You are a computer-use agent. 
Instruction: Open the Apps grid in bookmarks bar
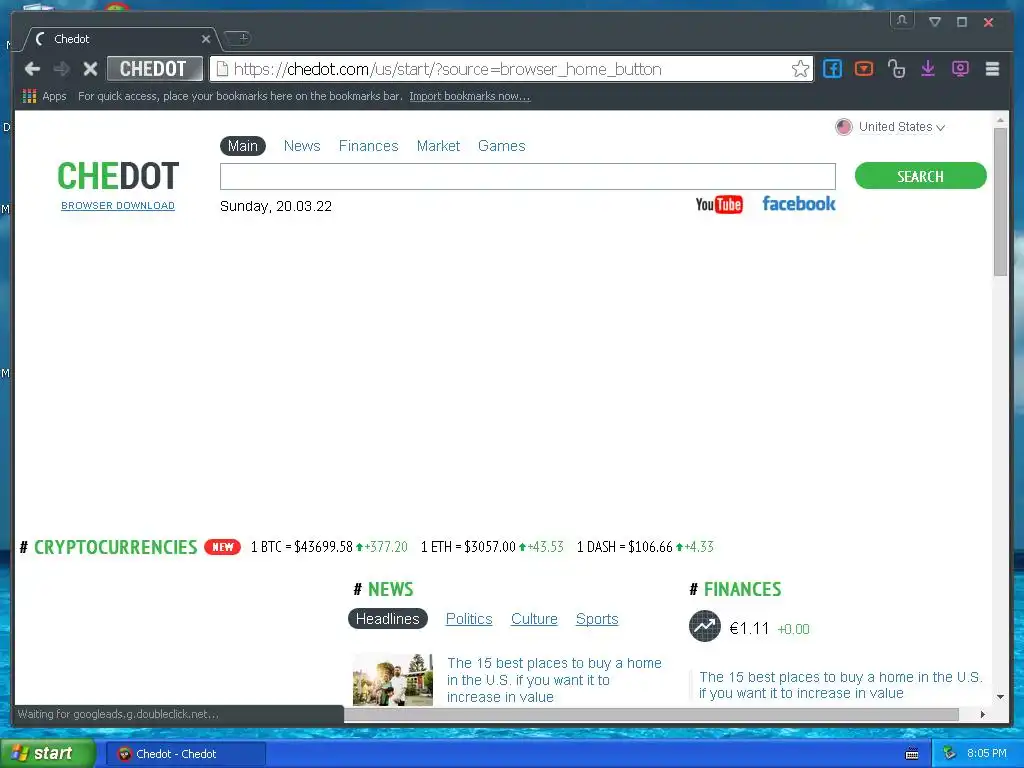[x=44, y=96]
